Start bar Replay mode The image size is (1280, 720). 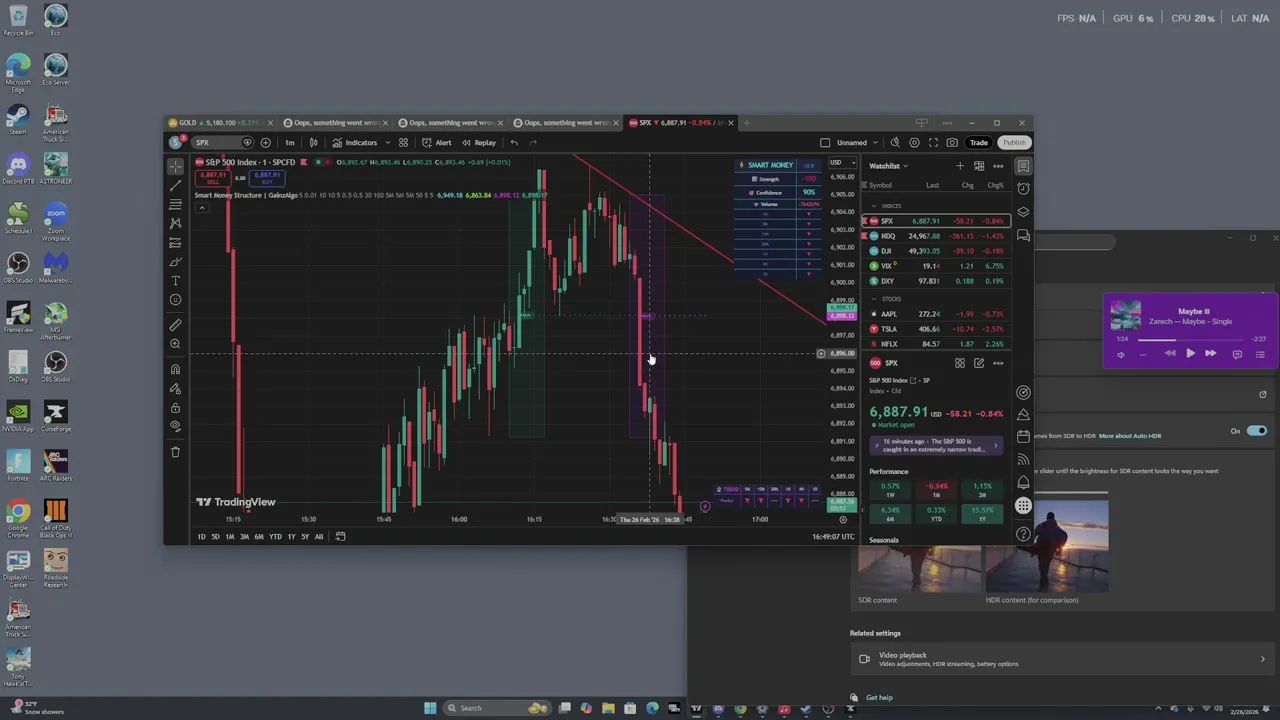click(479, 142)
